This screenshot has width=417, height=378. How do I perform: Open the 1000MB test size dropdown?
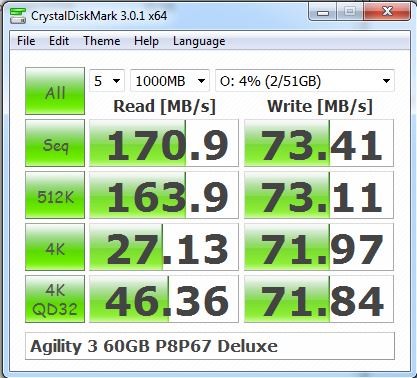point(170,81)
